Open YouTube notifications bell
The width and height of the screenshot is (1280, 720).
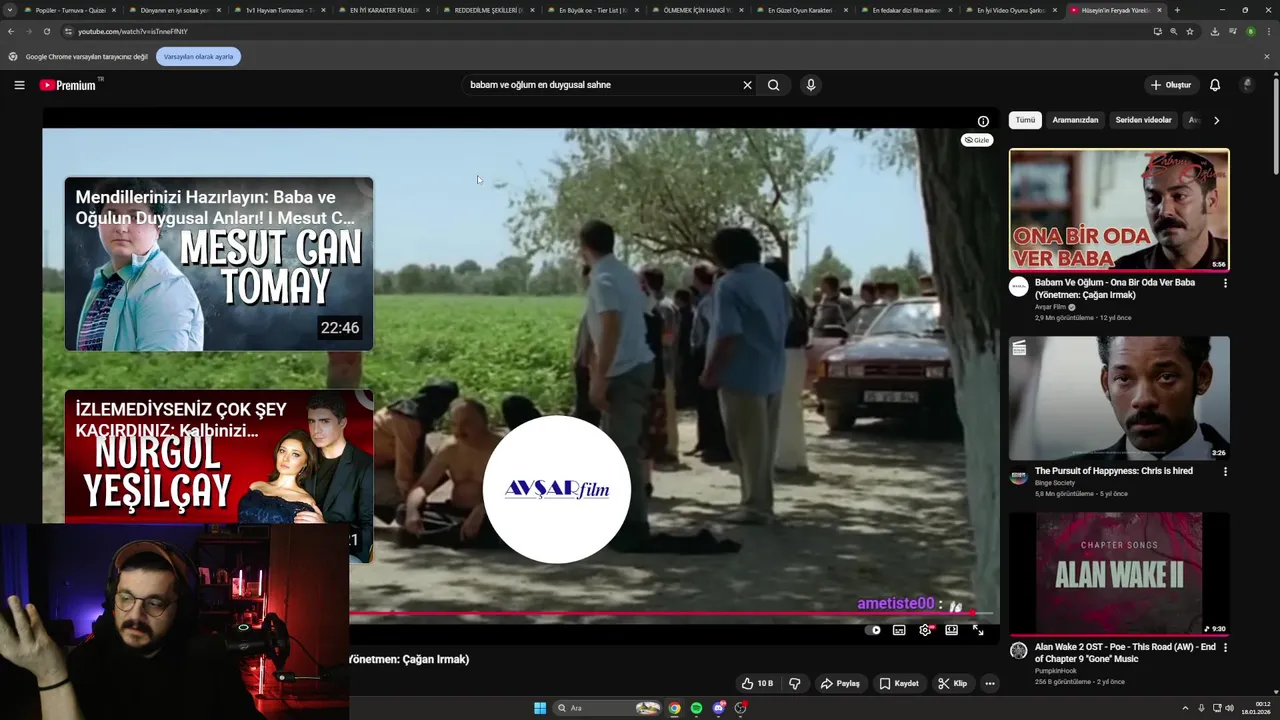click(1215, 85)
